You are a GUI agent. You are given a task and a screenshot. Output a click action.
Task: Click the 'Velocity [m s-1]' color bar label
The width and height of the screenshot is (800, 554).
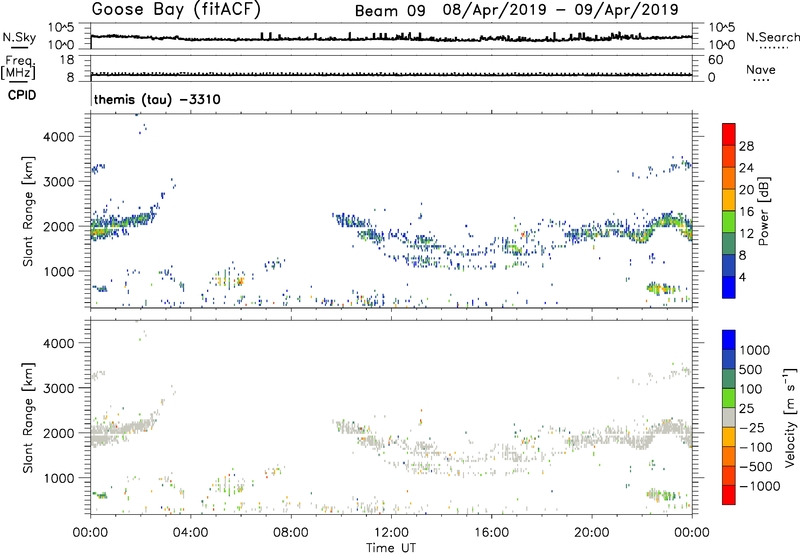(790, 417)
